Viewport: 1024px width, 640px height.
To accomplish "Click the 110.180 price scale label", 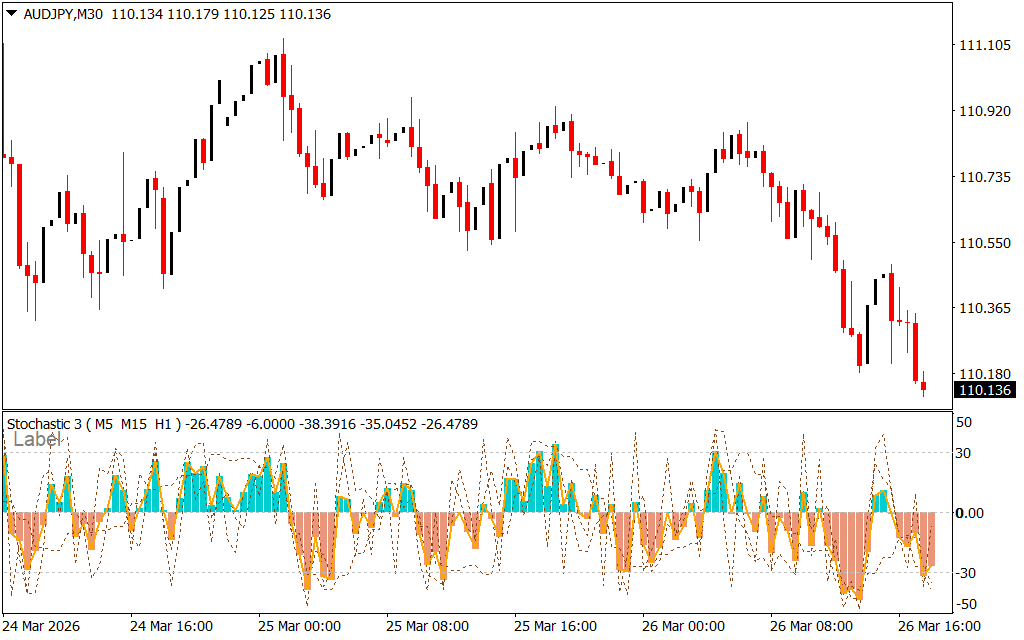I will (984, 374).
